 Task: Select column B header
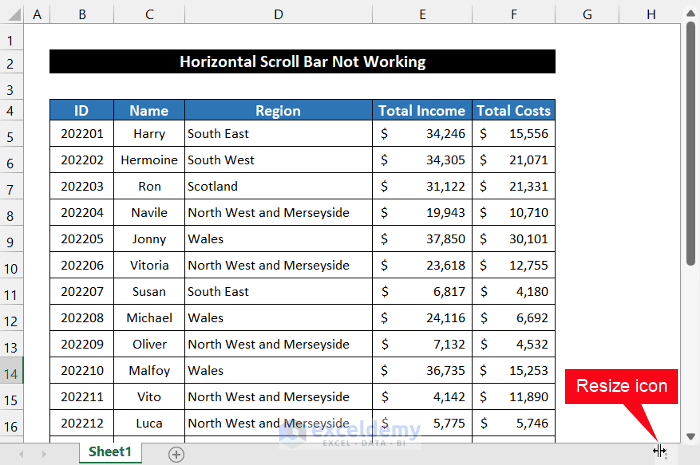coord(82,15)
